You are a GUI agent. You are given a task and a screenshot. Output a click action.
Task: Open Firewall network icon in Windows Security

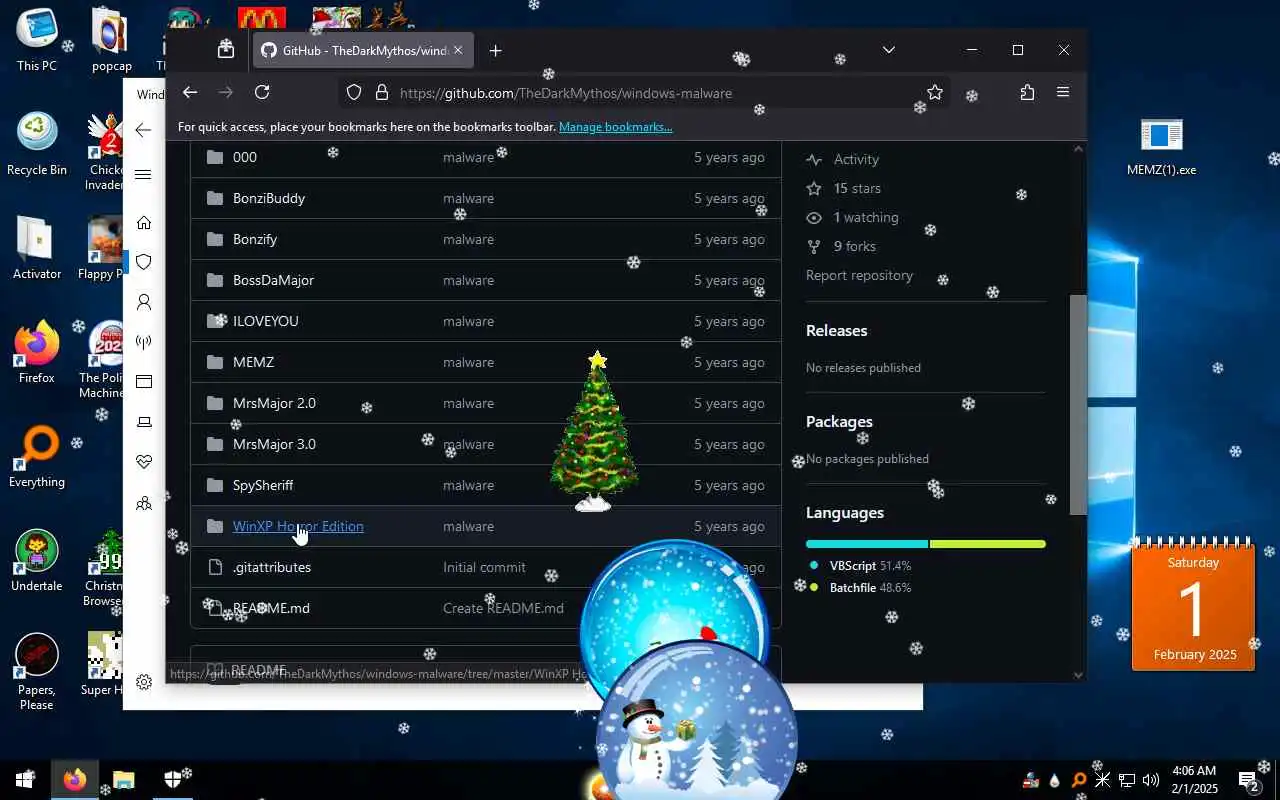click(144, 342)
